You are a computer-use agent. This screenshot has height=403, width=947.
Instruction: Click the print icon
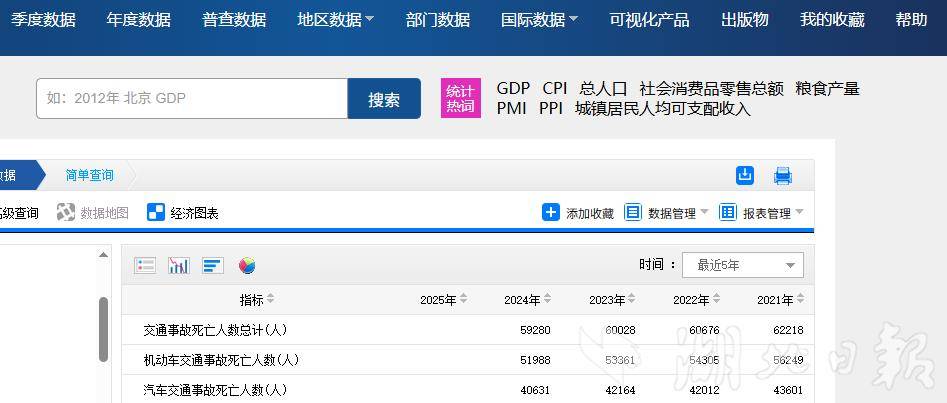tap(783, 176)
